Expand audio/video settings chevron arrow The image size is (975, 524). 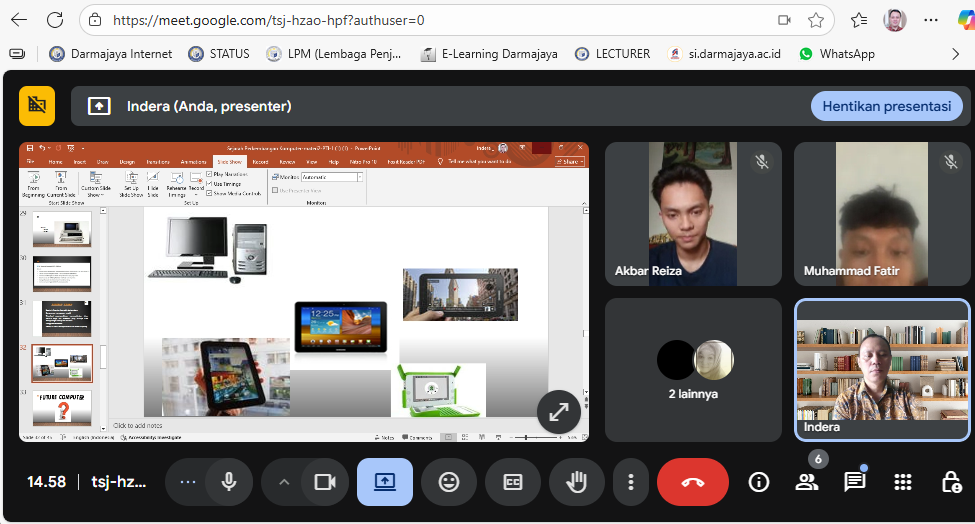click(284, 482)
